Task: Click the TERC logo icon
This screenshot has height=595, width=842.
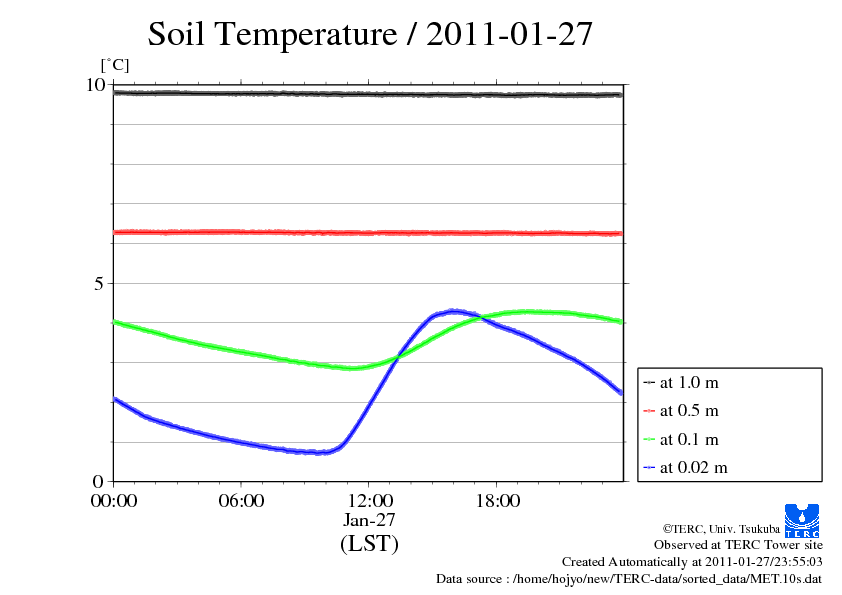Action: pyautogui.click(x=802, y=521)
